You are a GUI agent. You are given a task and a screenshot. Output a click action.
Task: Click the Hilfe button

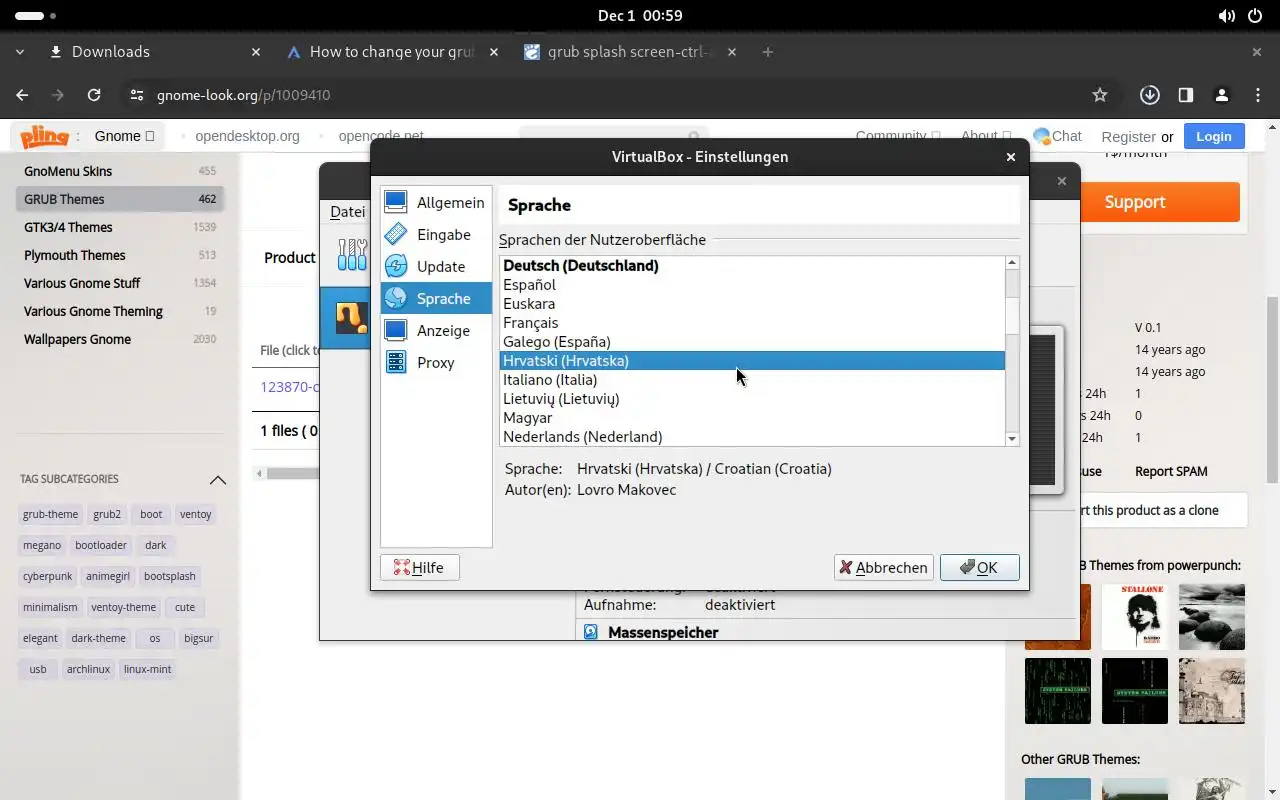419,567
